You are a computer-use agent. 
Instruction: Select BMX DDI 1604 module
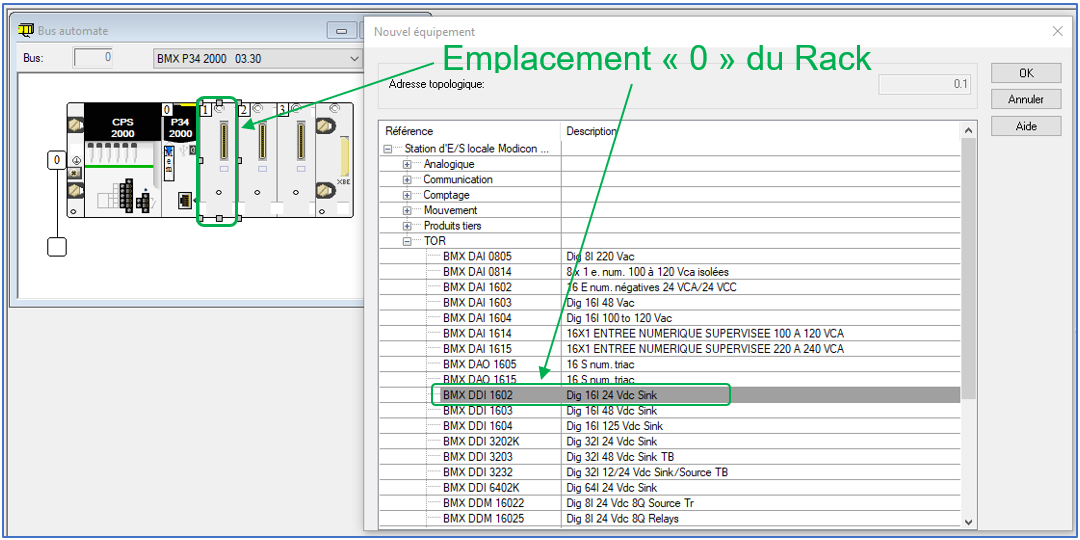pyautogui.click(x=477, y=426)
